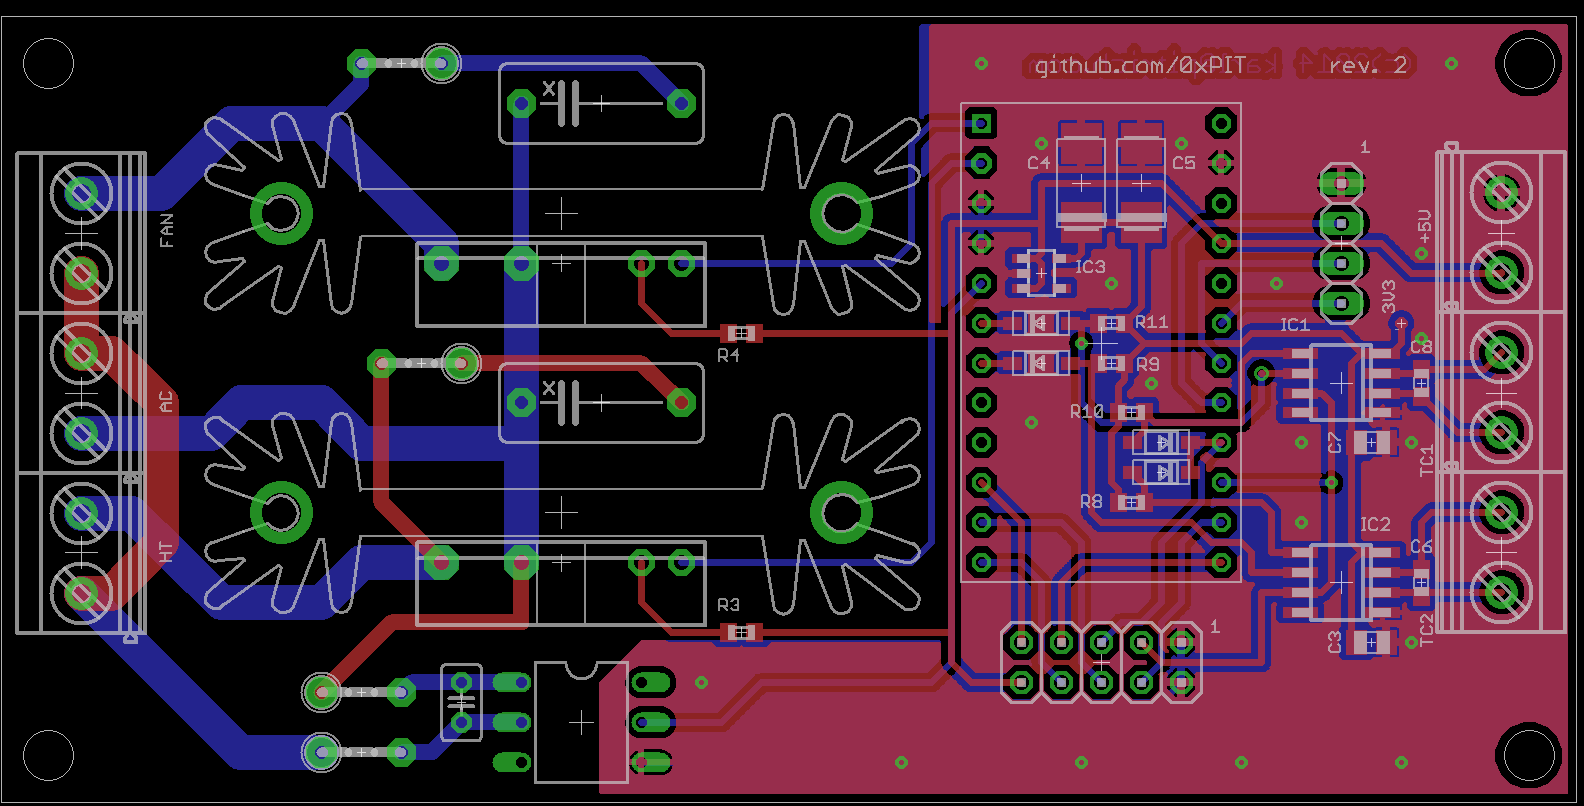The height and width of the screenshot is (806, 1584).
Task: Select the C5 reference label
Action: point(1184,162)
